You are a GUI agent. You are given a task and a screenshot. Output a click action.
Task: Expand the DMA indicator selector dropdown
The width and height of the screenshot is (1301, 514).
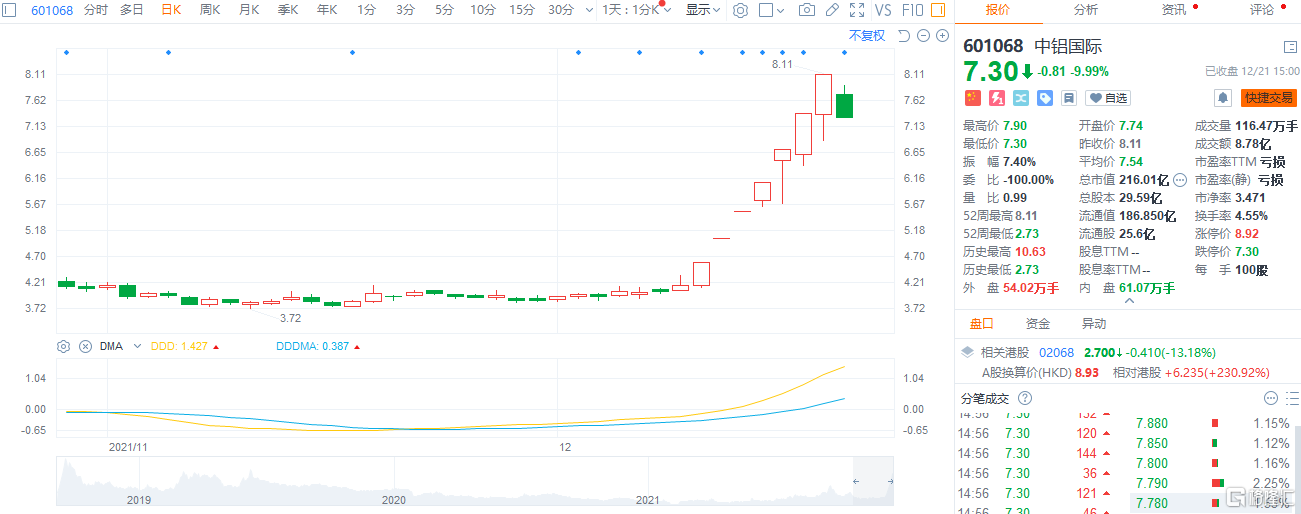[x=137, y=347]
